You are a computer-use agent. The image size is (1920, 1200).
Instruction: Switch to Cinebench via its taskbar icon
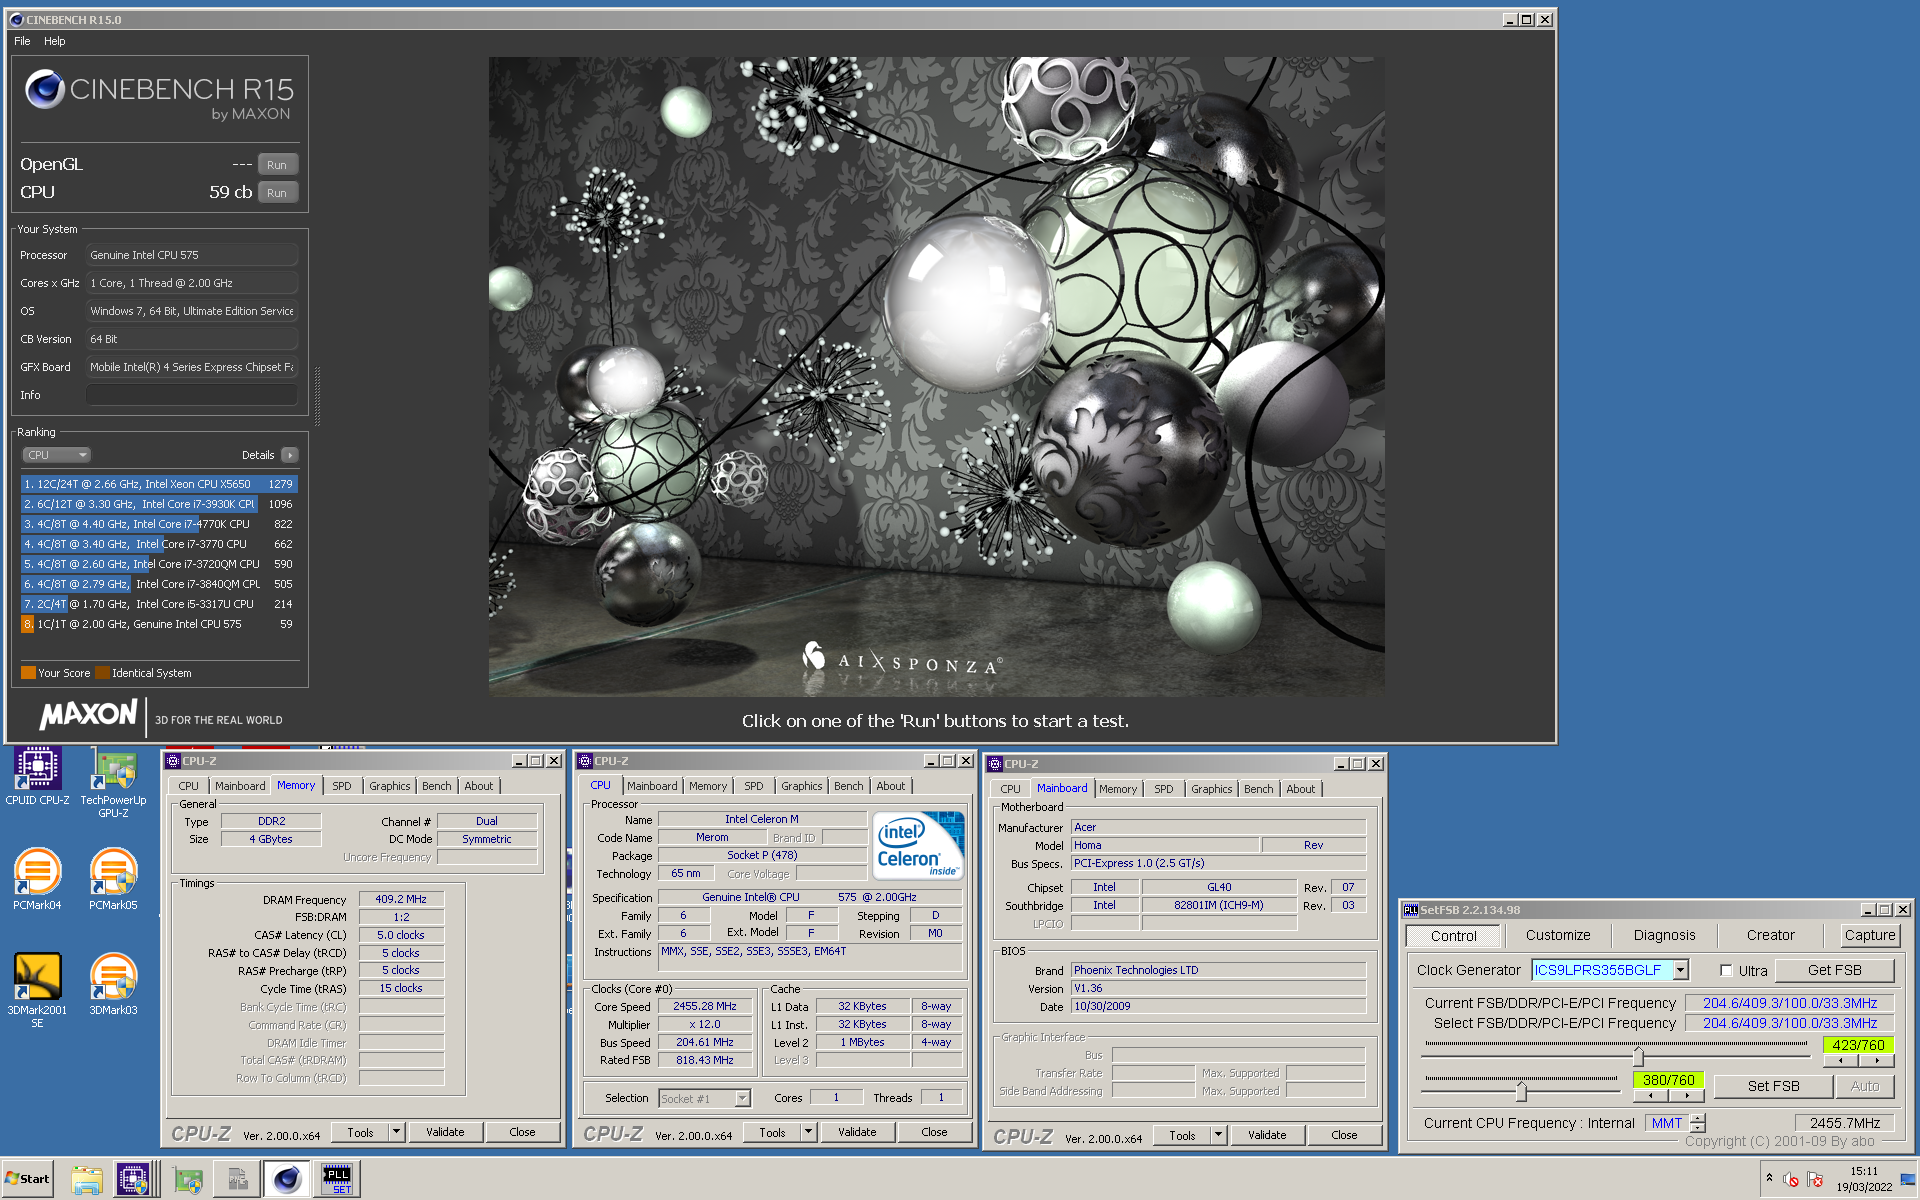tap(287, 1180)
